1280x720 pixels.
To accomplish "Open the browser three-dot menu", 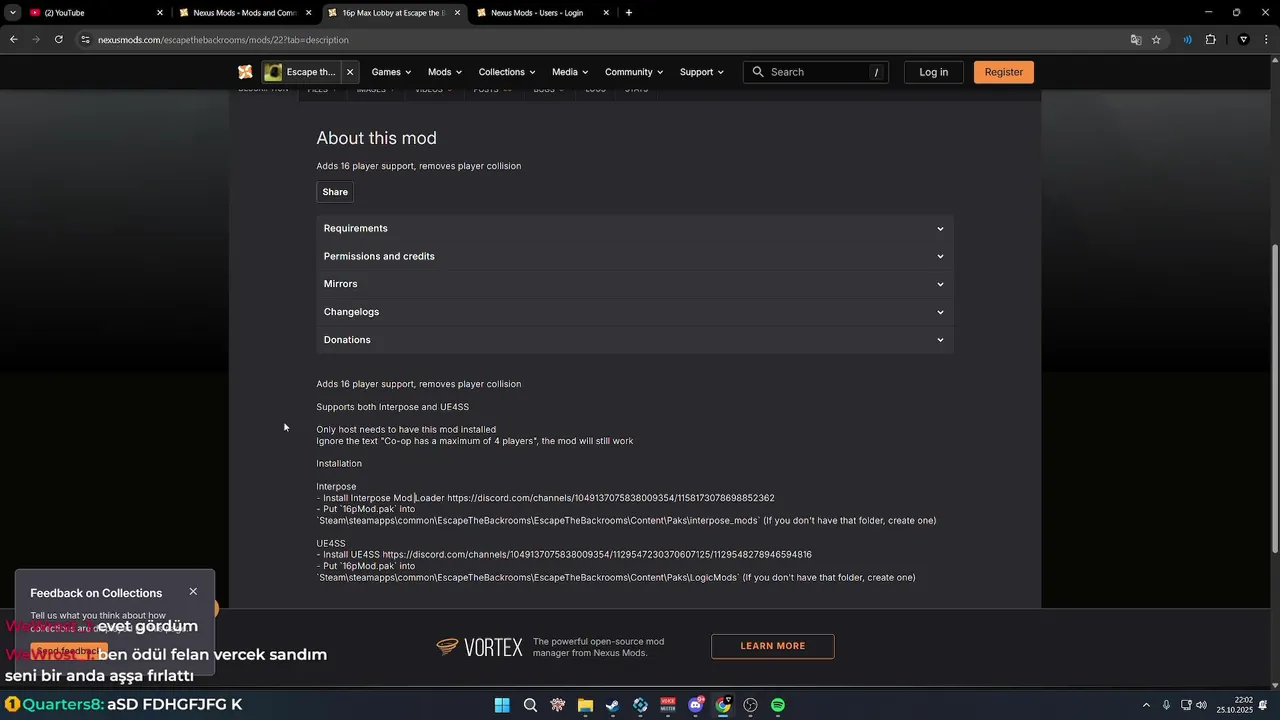I will 1265,40.
